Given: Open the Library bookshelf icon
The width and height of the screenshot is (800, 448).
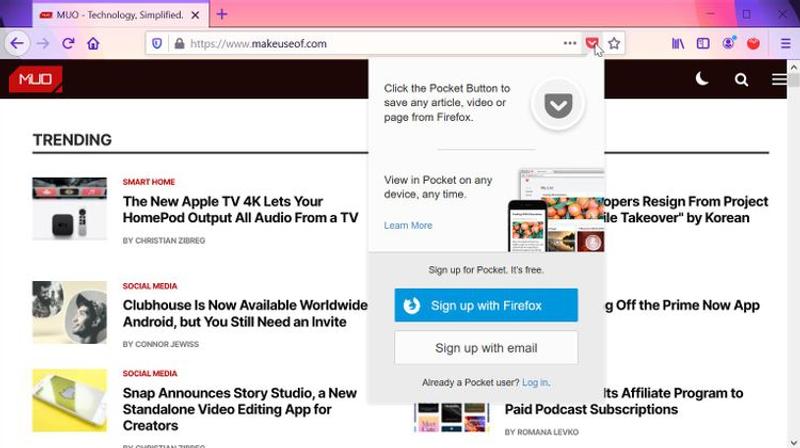Looking at the screenshot, I should pos(678,43).
